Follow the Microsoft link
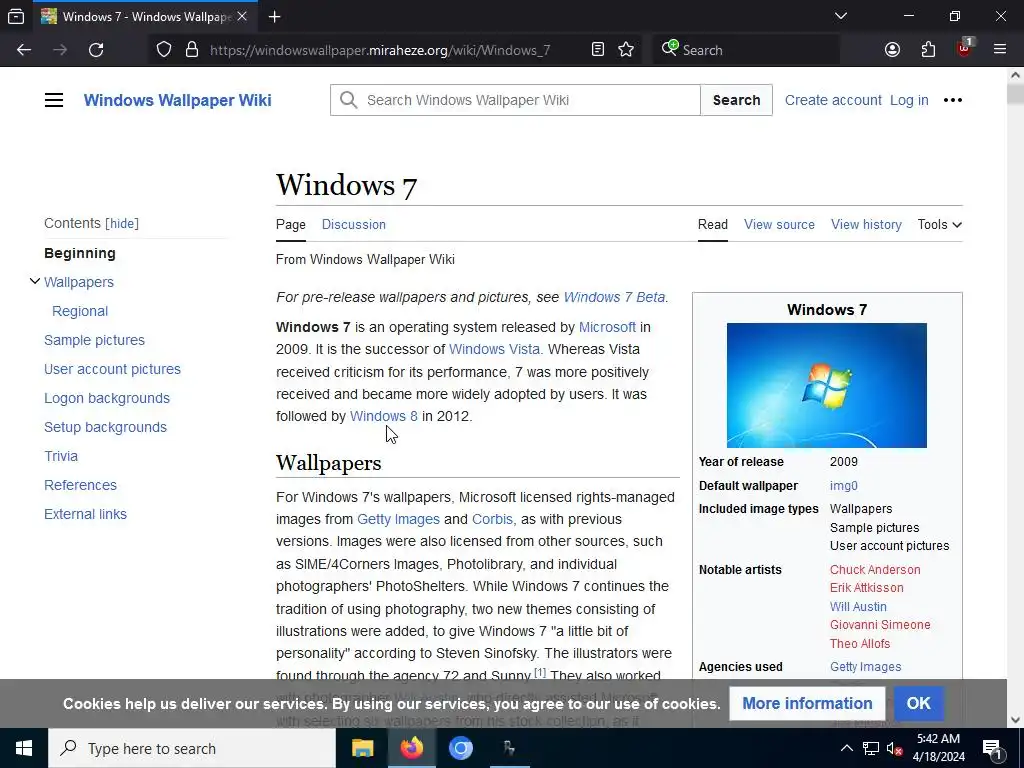This screenshot has height=768, width=1024. click(x=607, y=327)
